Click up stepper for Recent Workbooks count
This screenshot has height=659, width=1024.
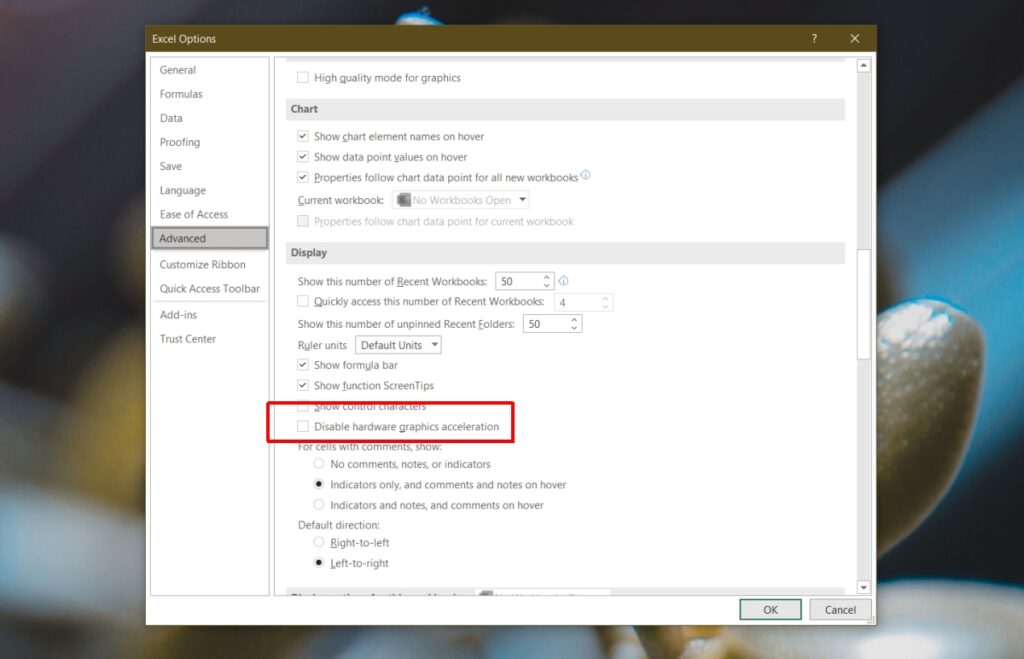[x=546, y=276]
